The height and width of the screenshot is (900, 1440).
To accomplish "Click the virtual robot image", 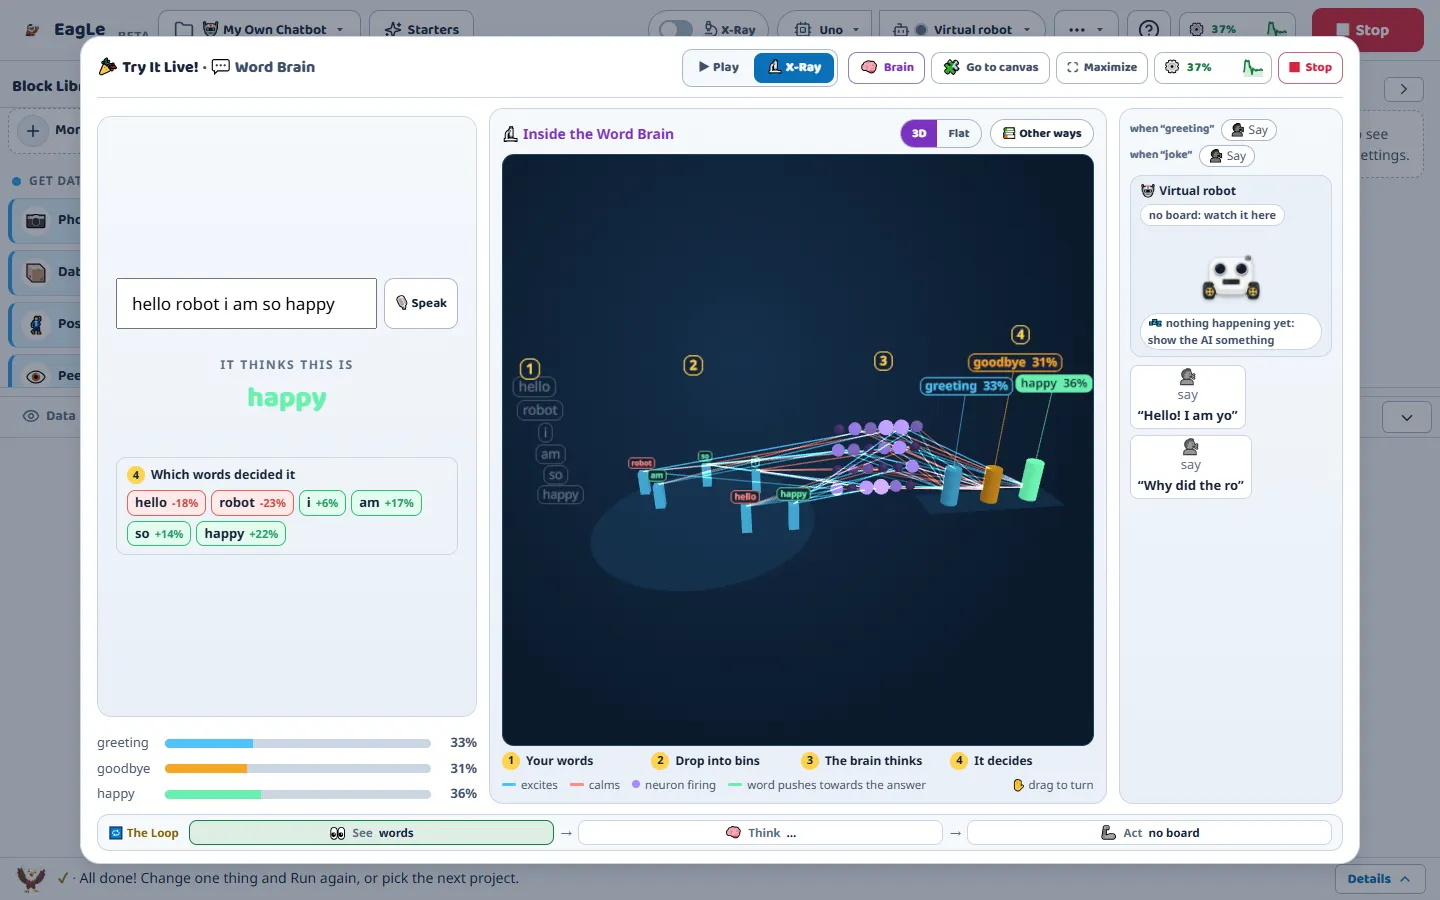I will (x=1231, y=278).
